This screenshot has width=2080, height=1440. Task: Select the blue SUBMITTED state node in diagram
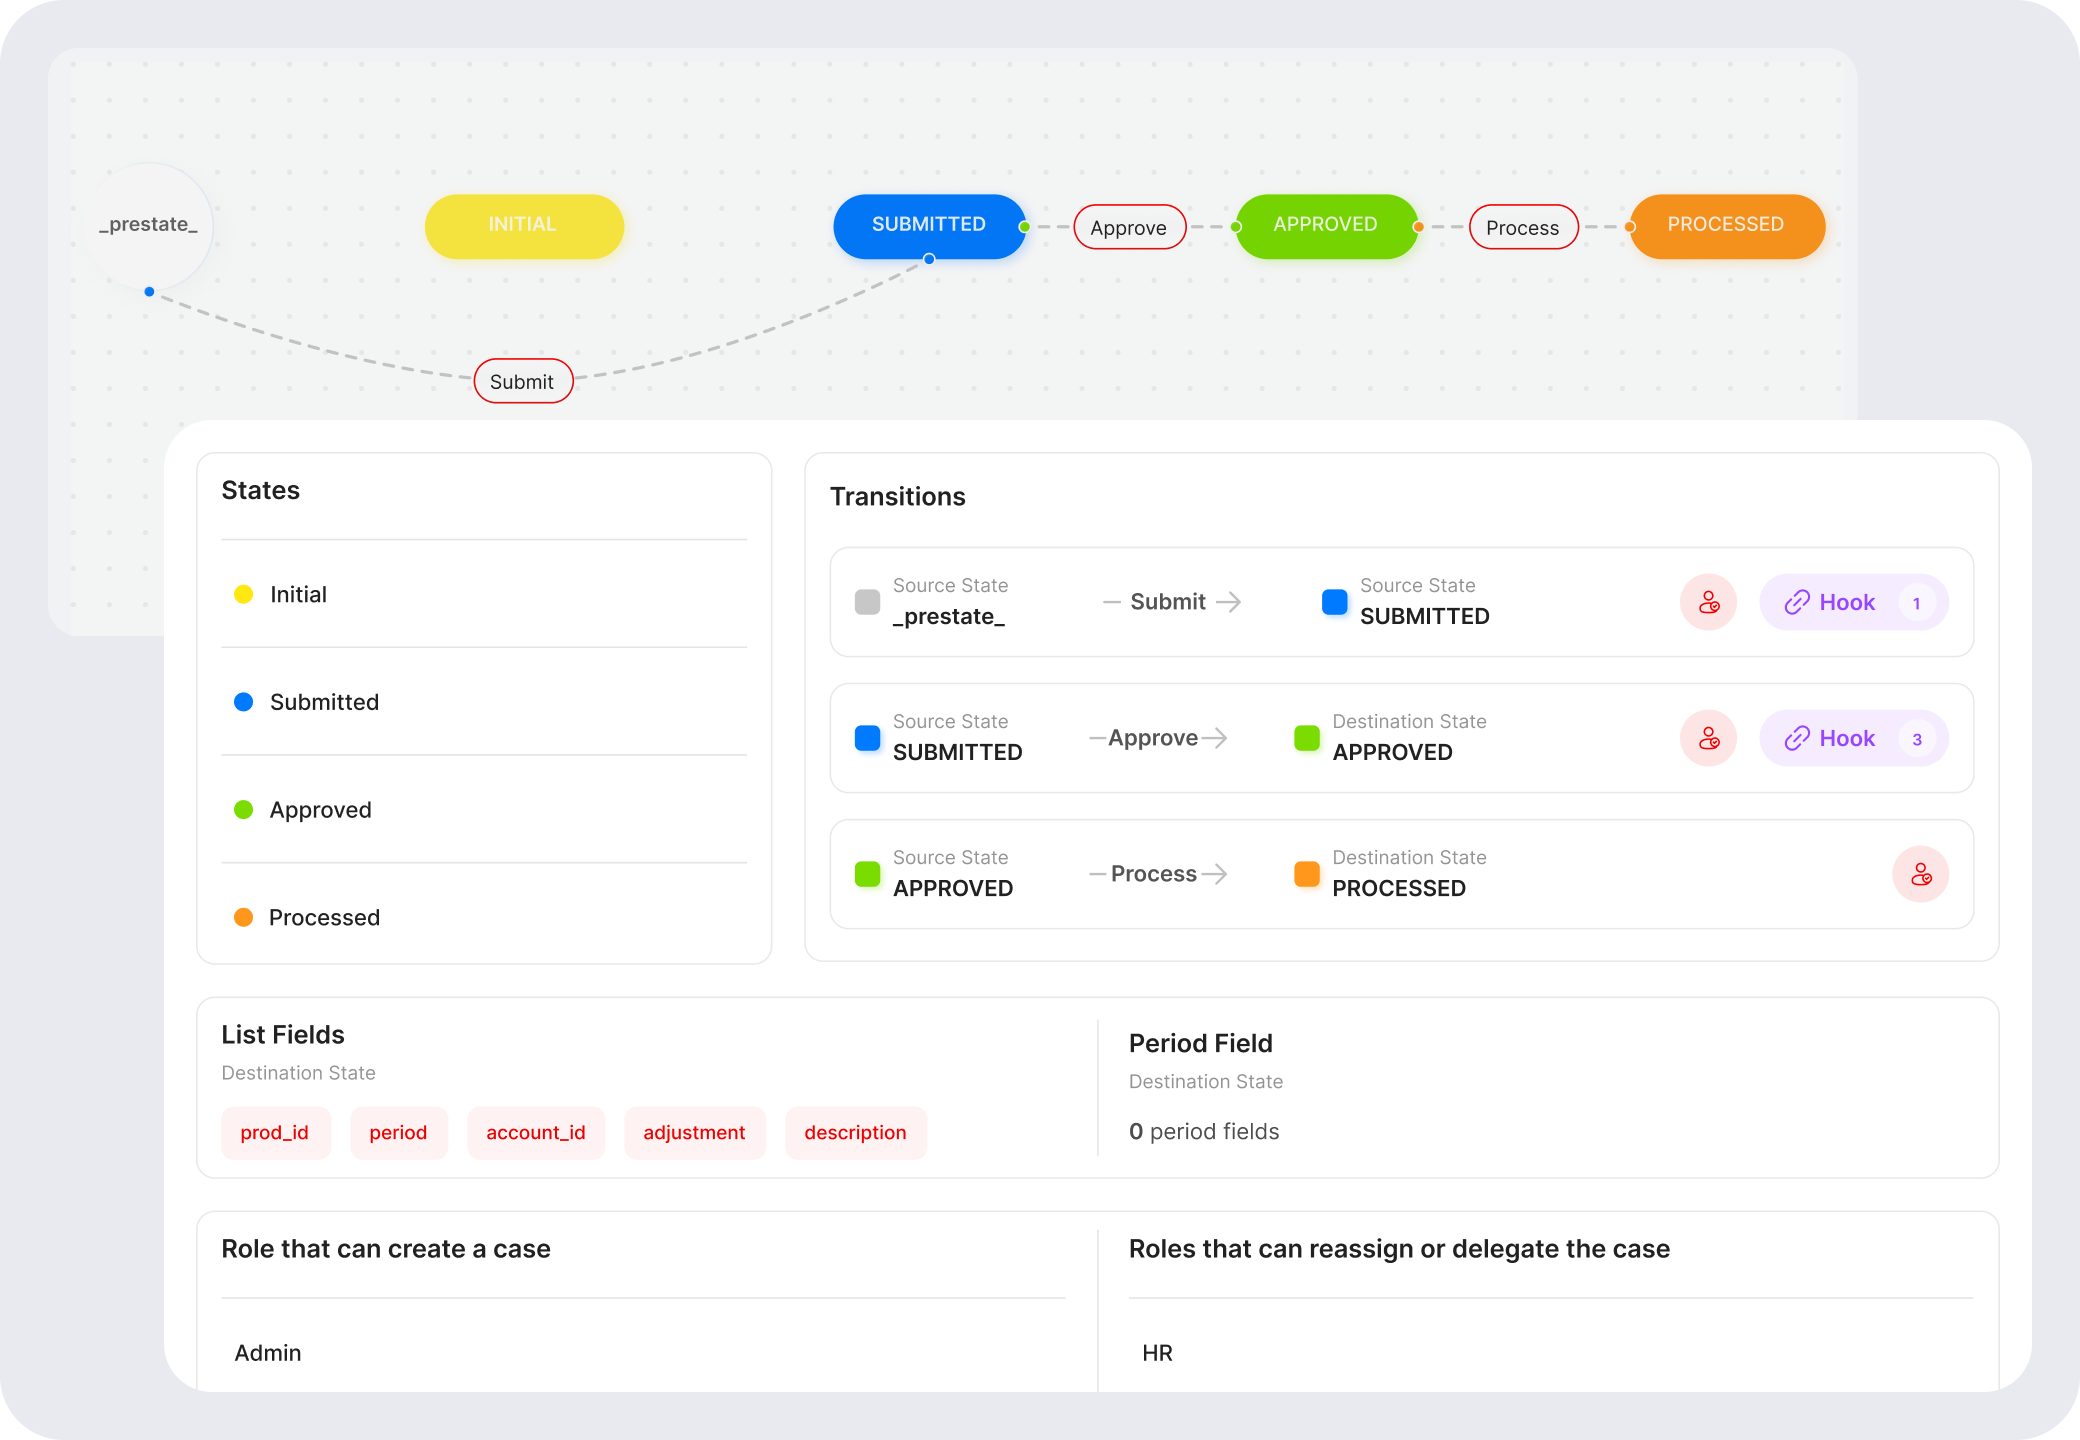point(928,225)
